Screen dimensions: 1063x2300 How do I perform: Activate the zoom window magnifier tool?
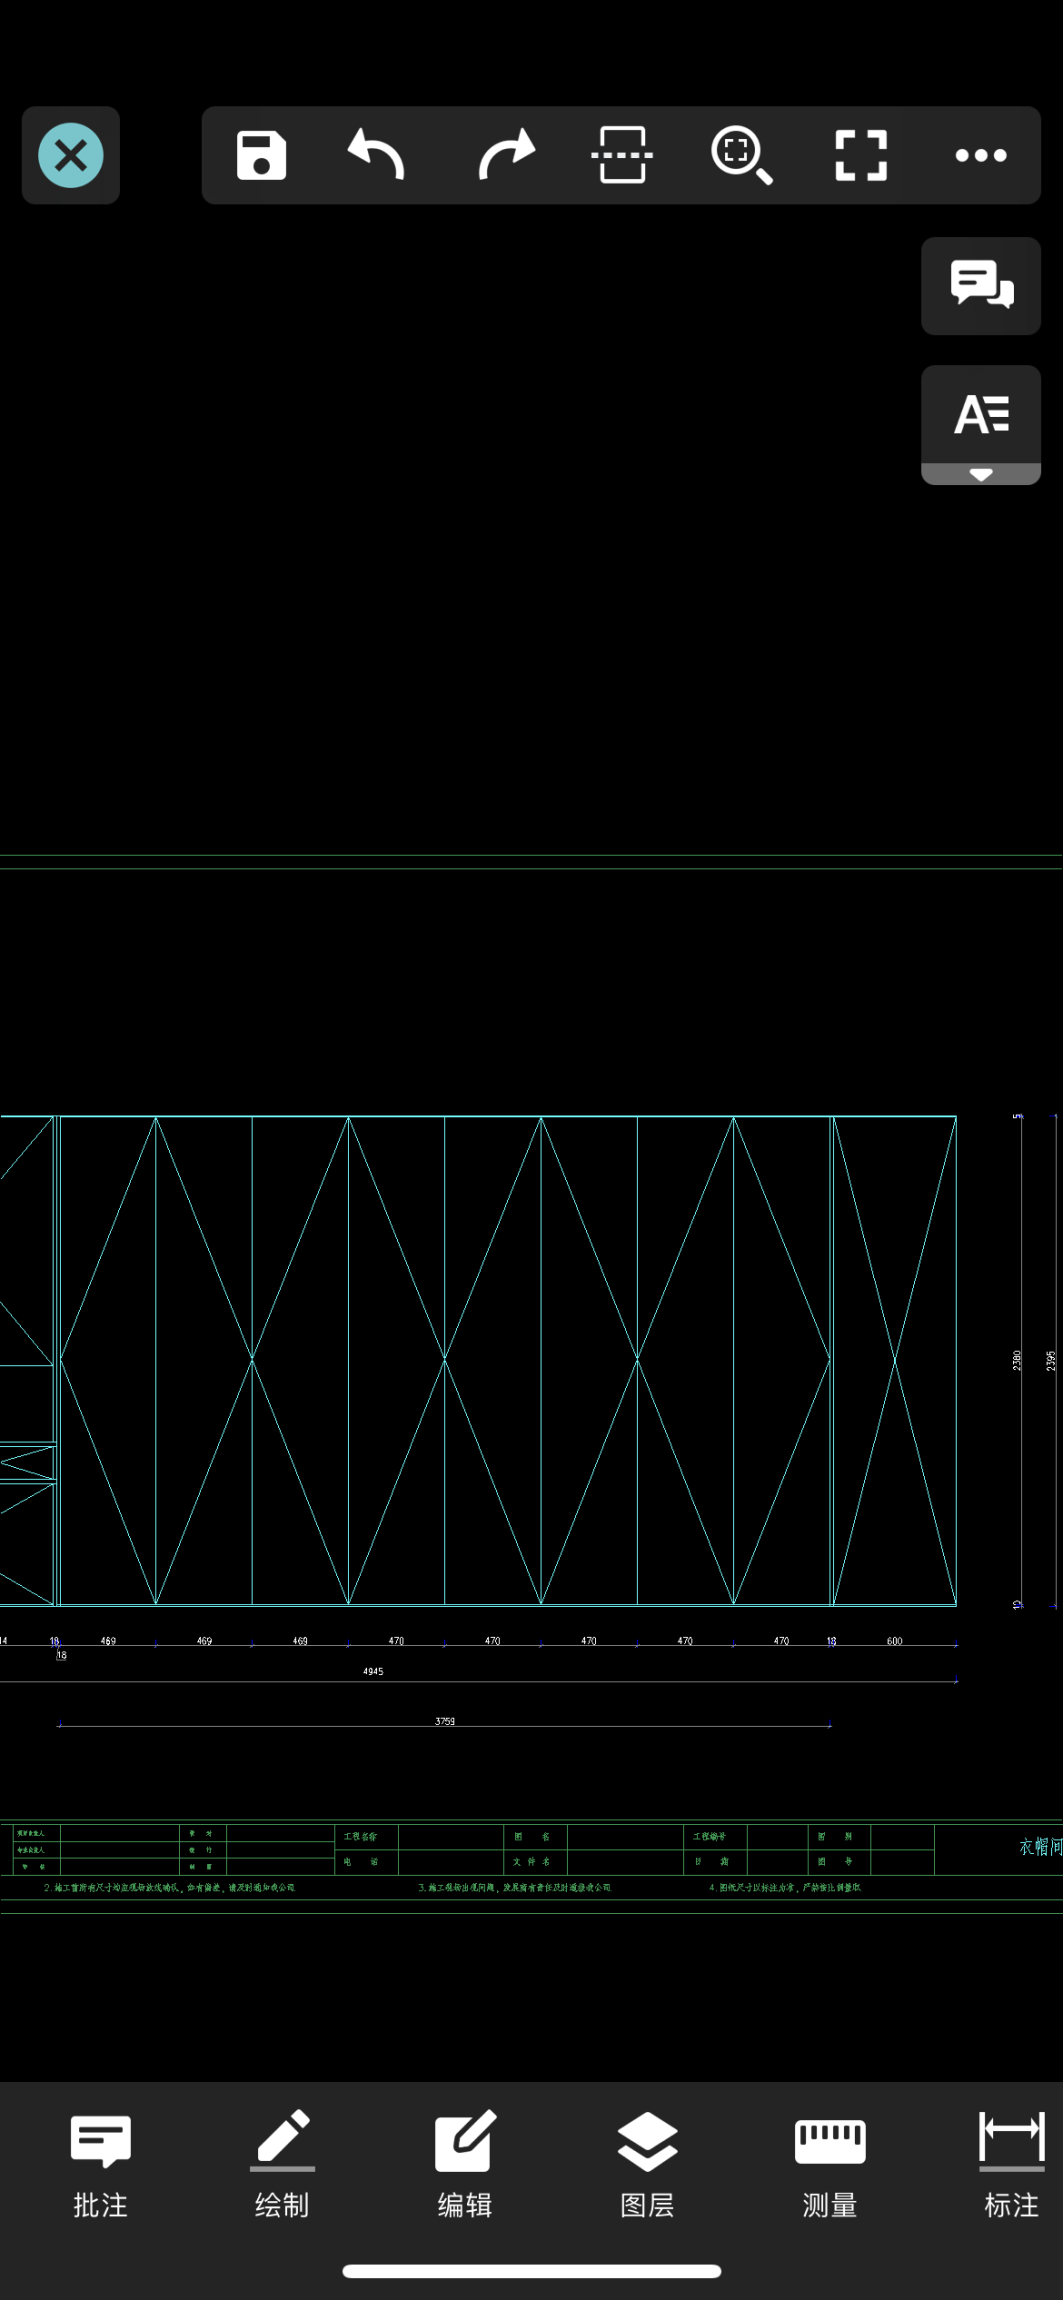(x=741, y=155)
